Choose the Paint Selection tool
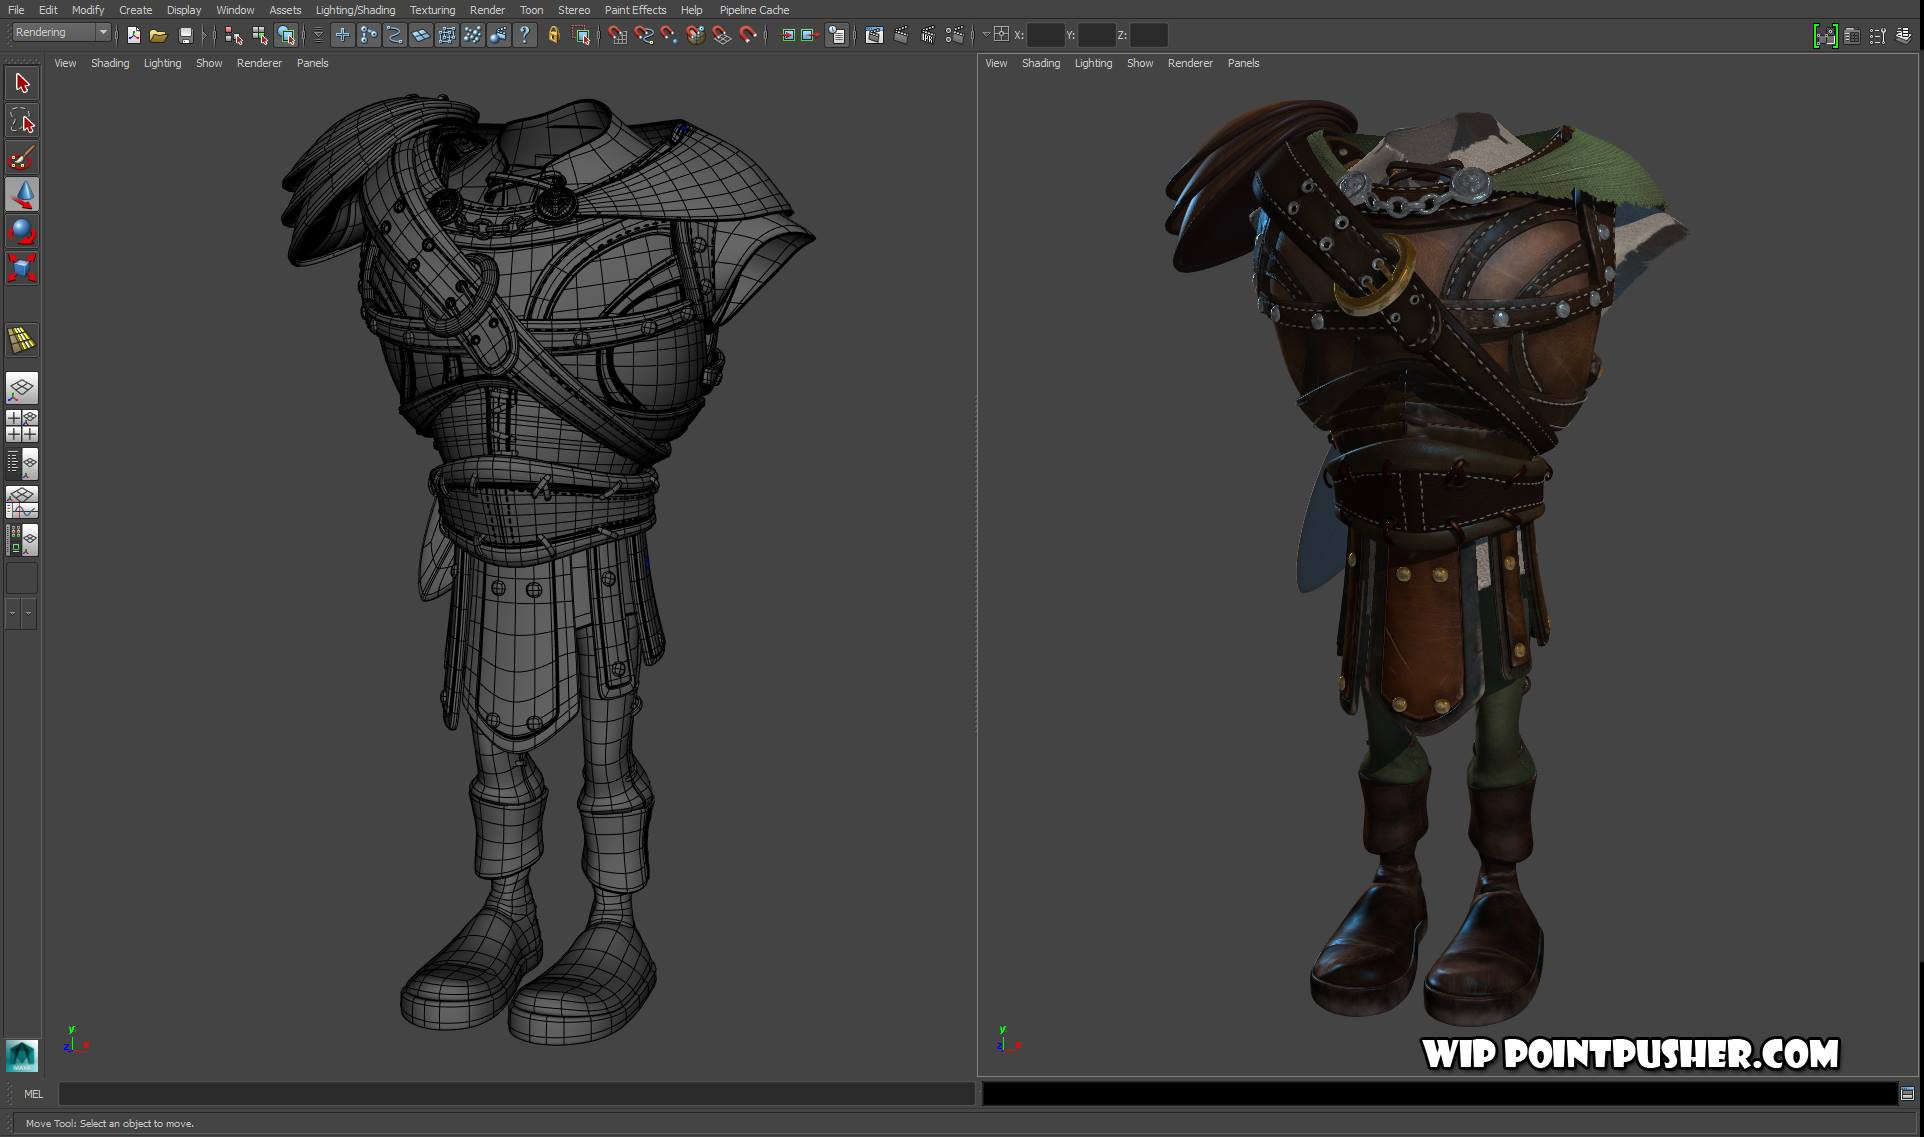 [x=22, y=158]
